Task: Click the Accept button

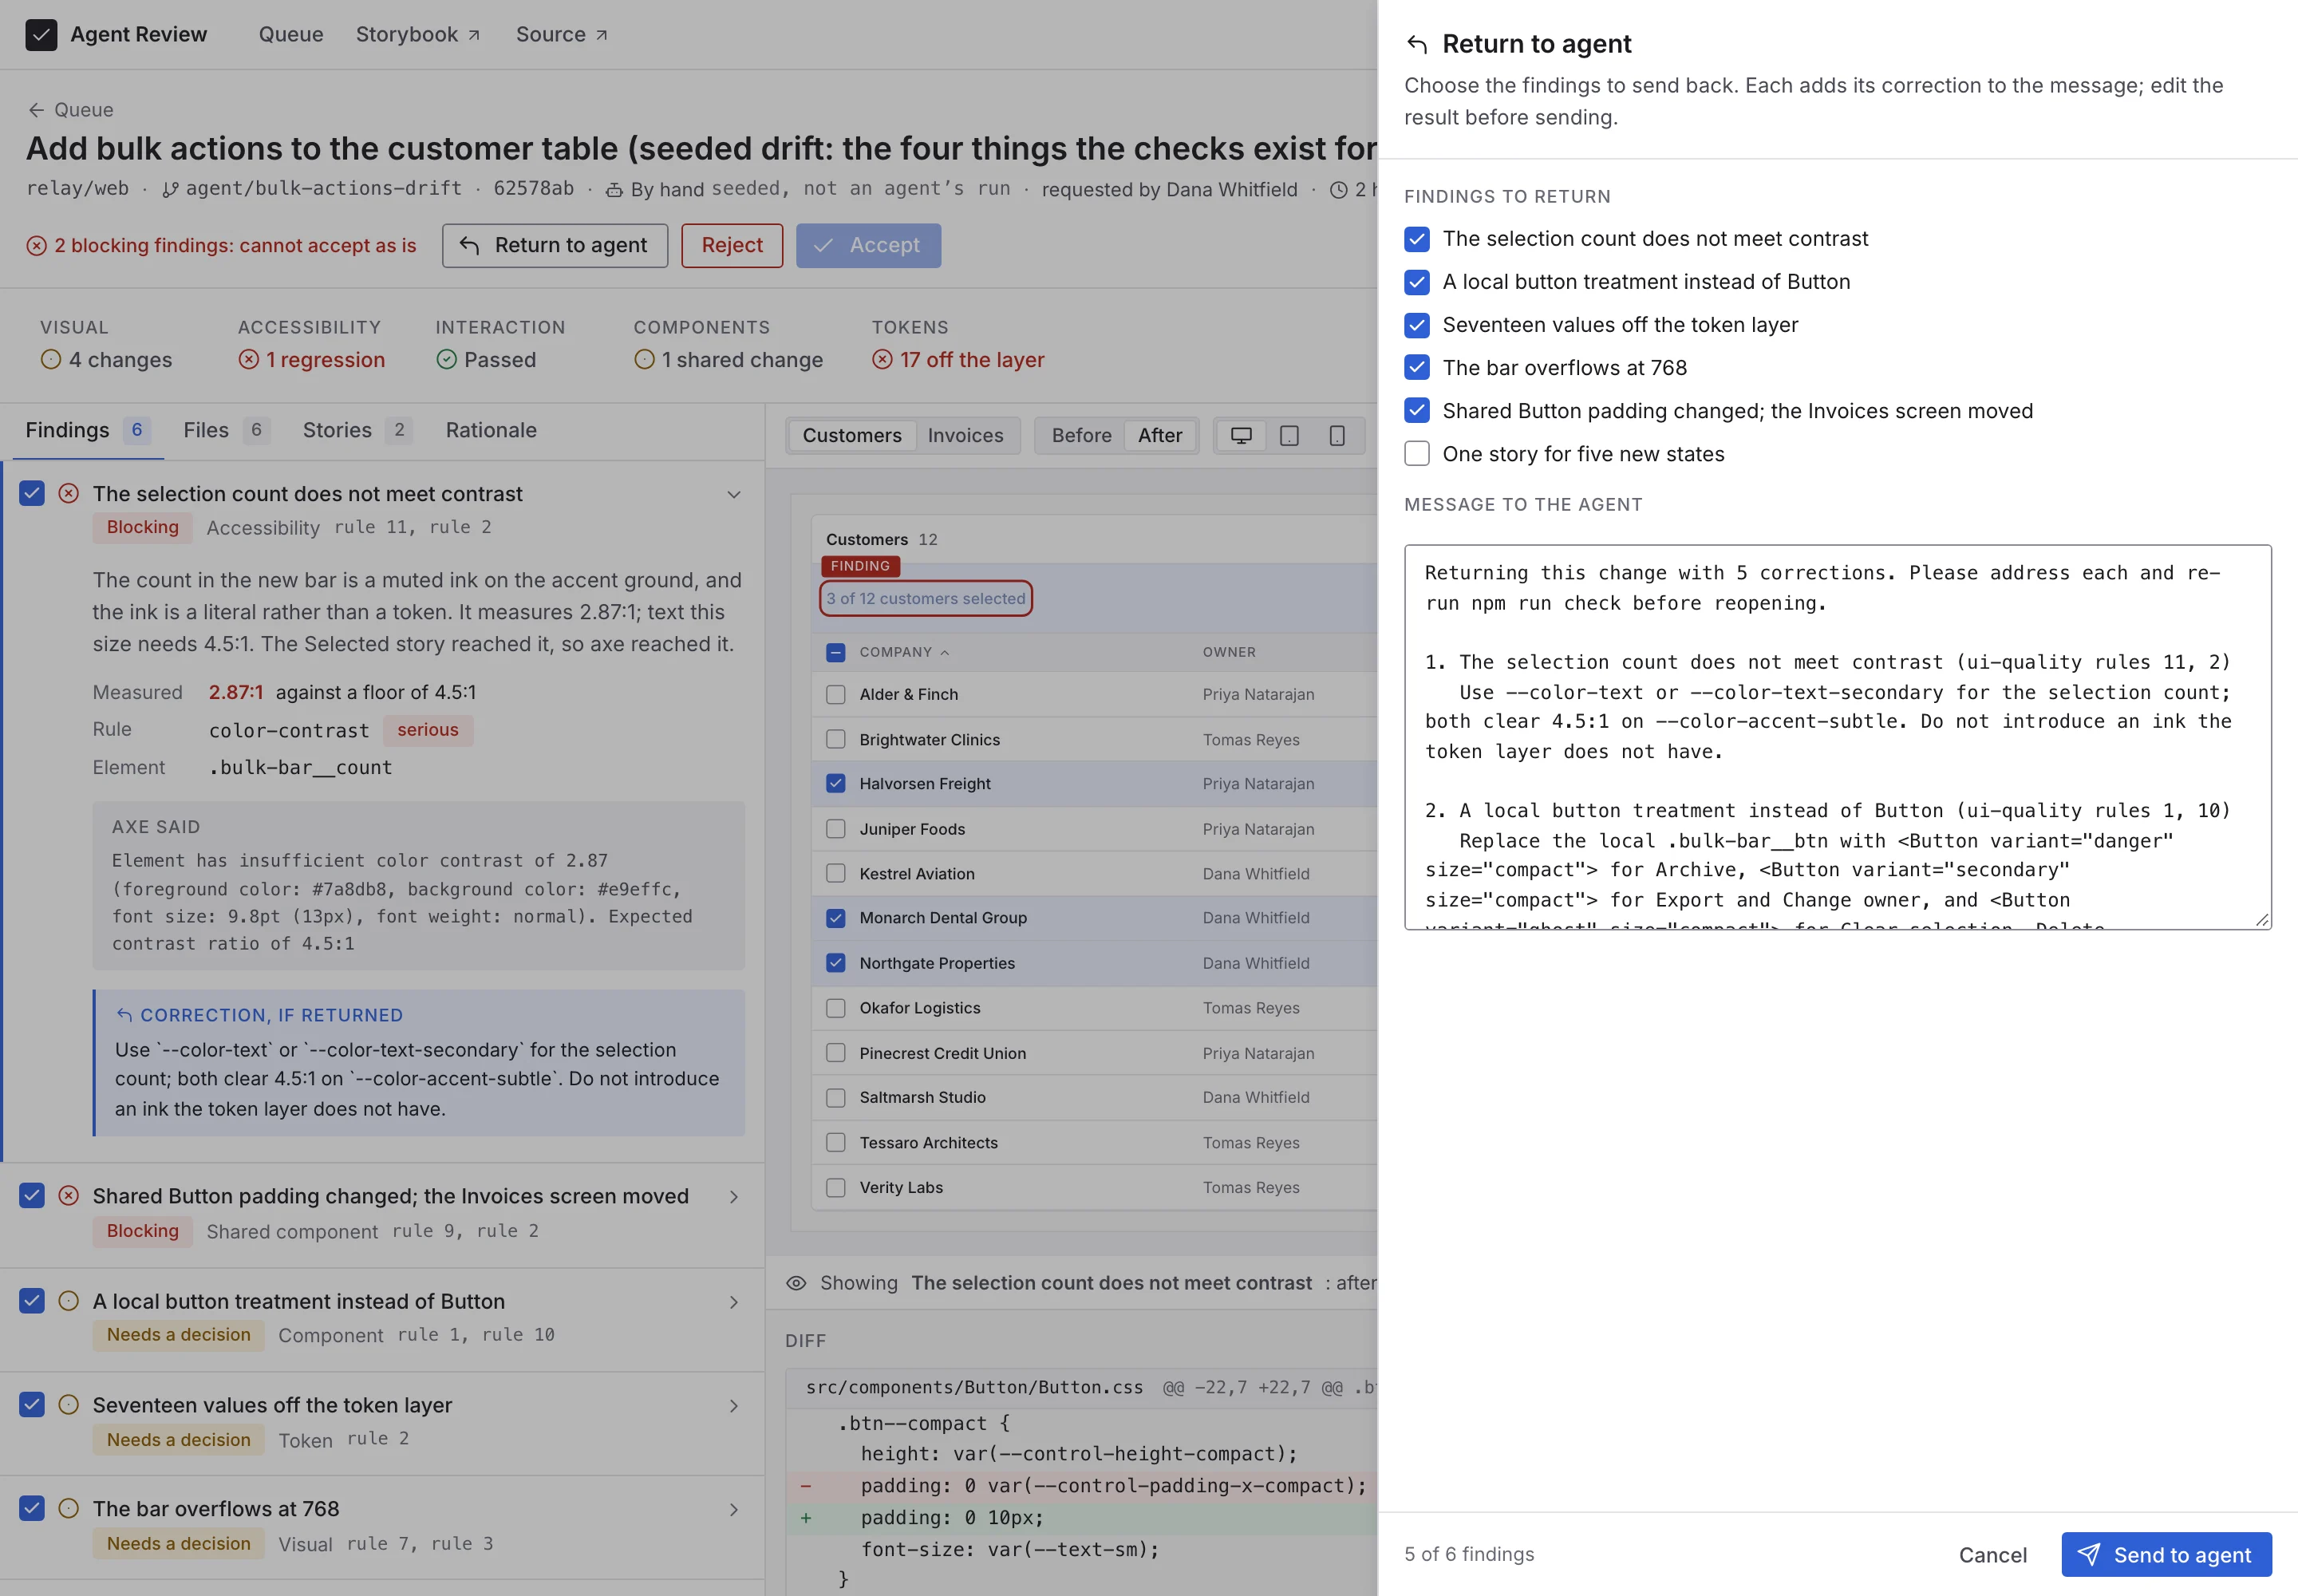Action: [x=868, y=246]
